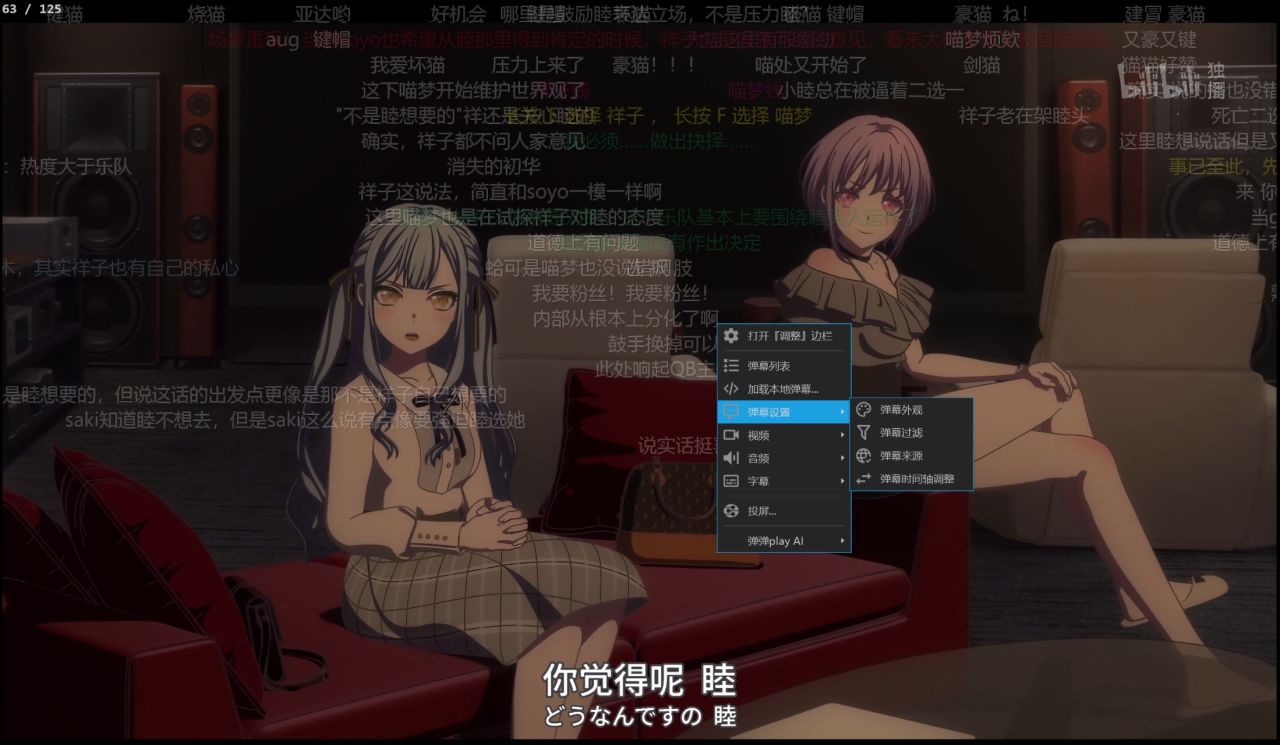1280x745 pixels.
Task: Click the list icon next to 弹幕列表
Action: [731, 366]
